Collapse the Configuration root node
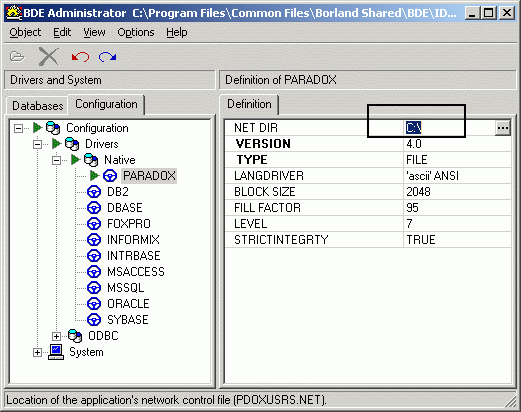521x412 pixels. tap(18, 128)
